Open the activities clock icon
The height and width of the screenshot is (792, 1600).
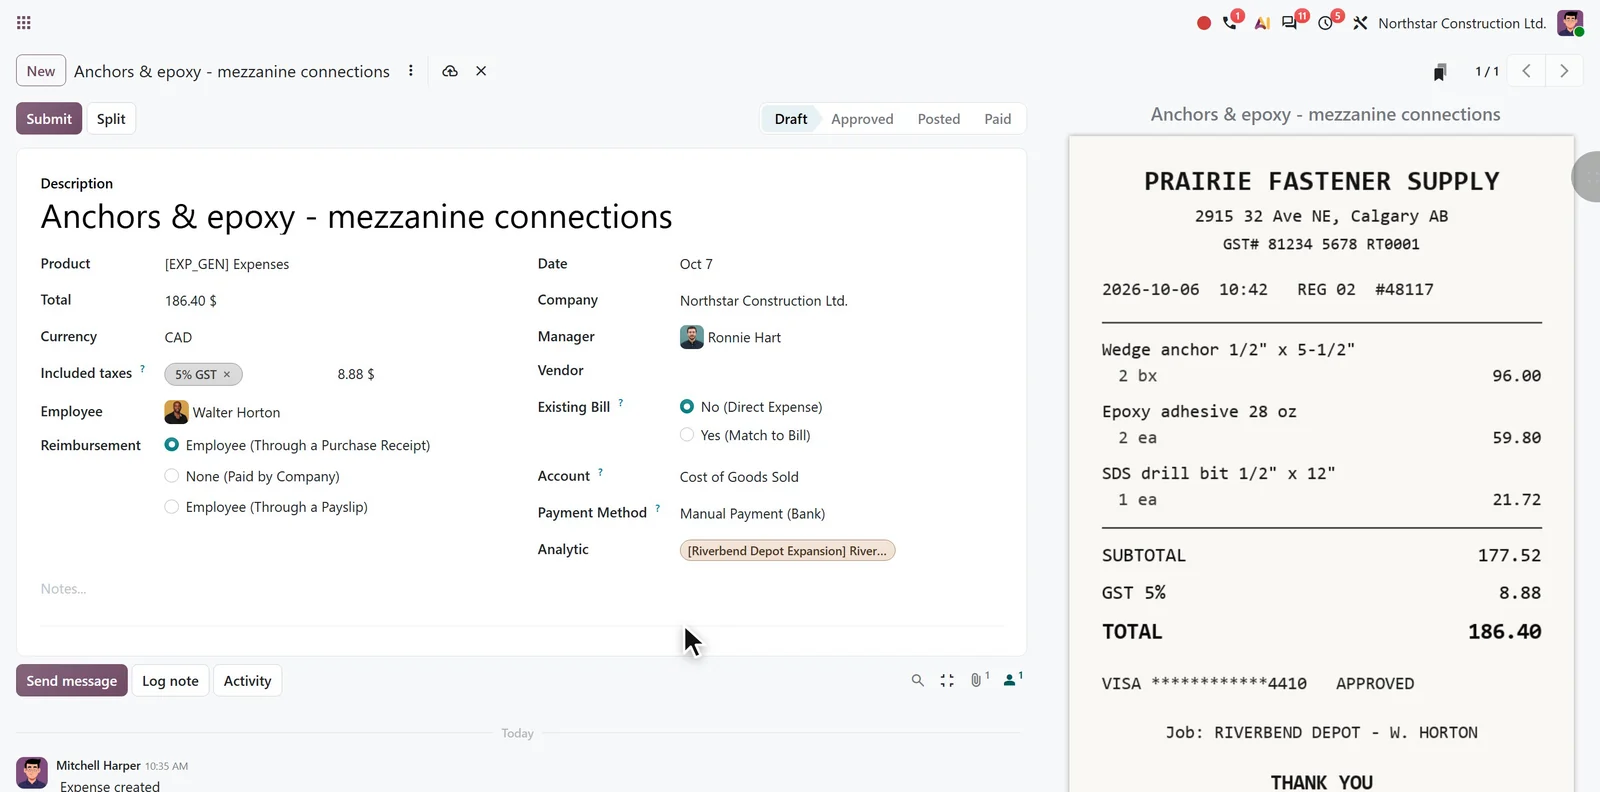[1326, 23]
